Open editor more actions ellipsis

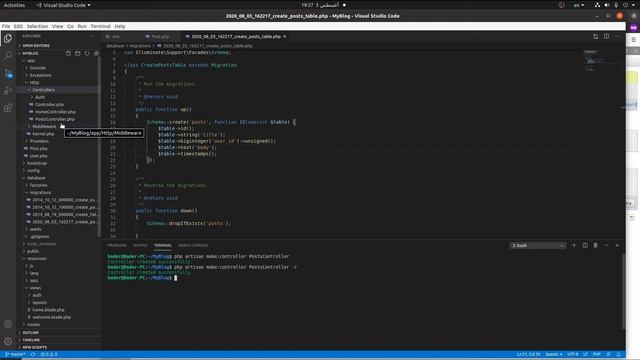[617, 36]
